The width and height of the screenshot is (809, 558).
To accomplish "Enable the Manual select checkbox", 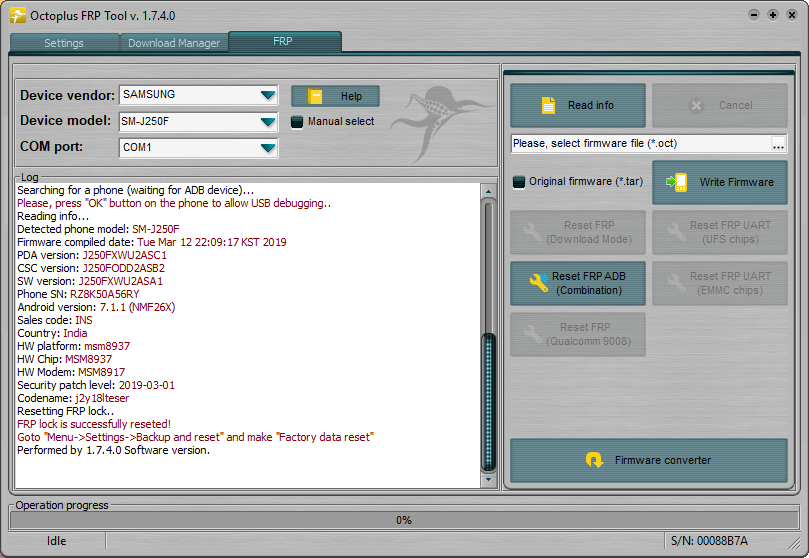I will tap(297, 122).
